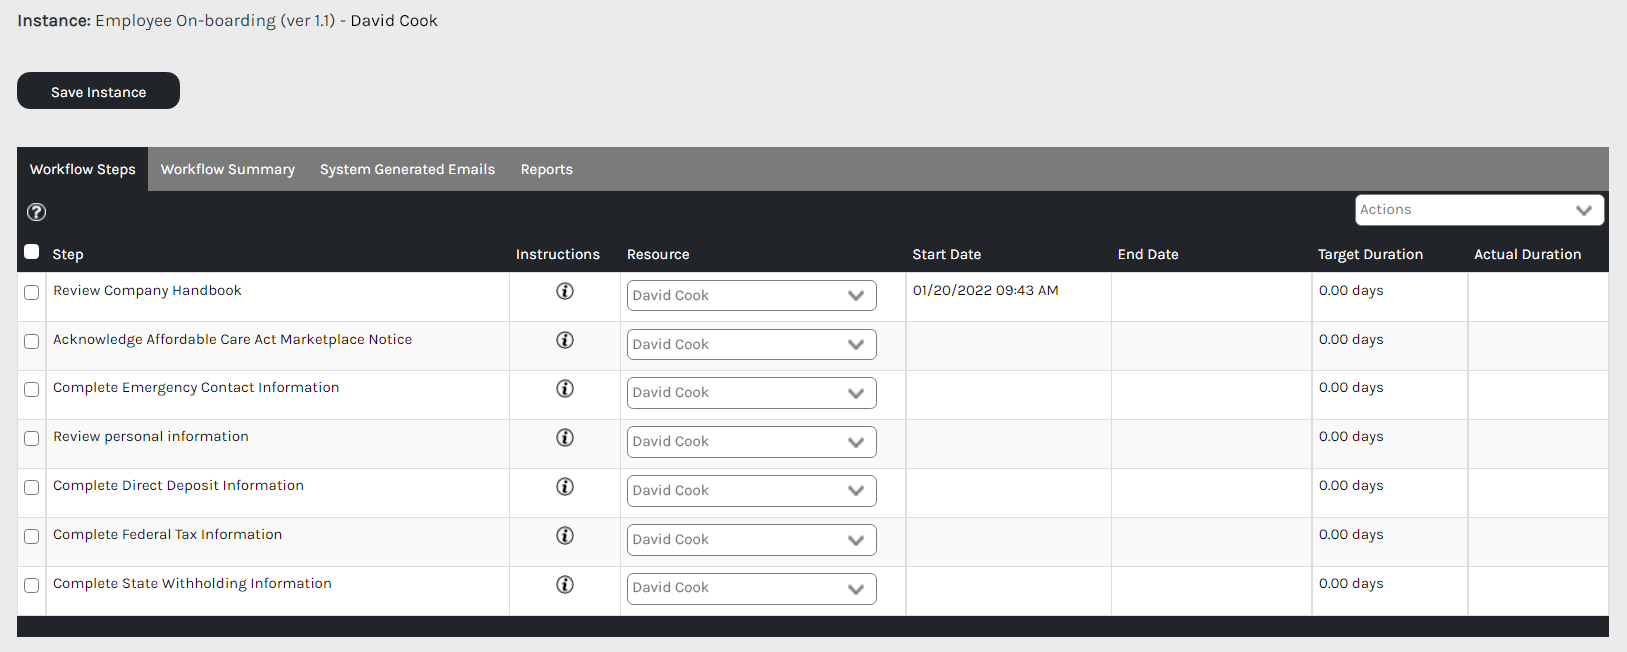The width and height of the screenshot is (1627, 652).
Task: Select the Complete Federal Tax Information step name
Action: 168,535
